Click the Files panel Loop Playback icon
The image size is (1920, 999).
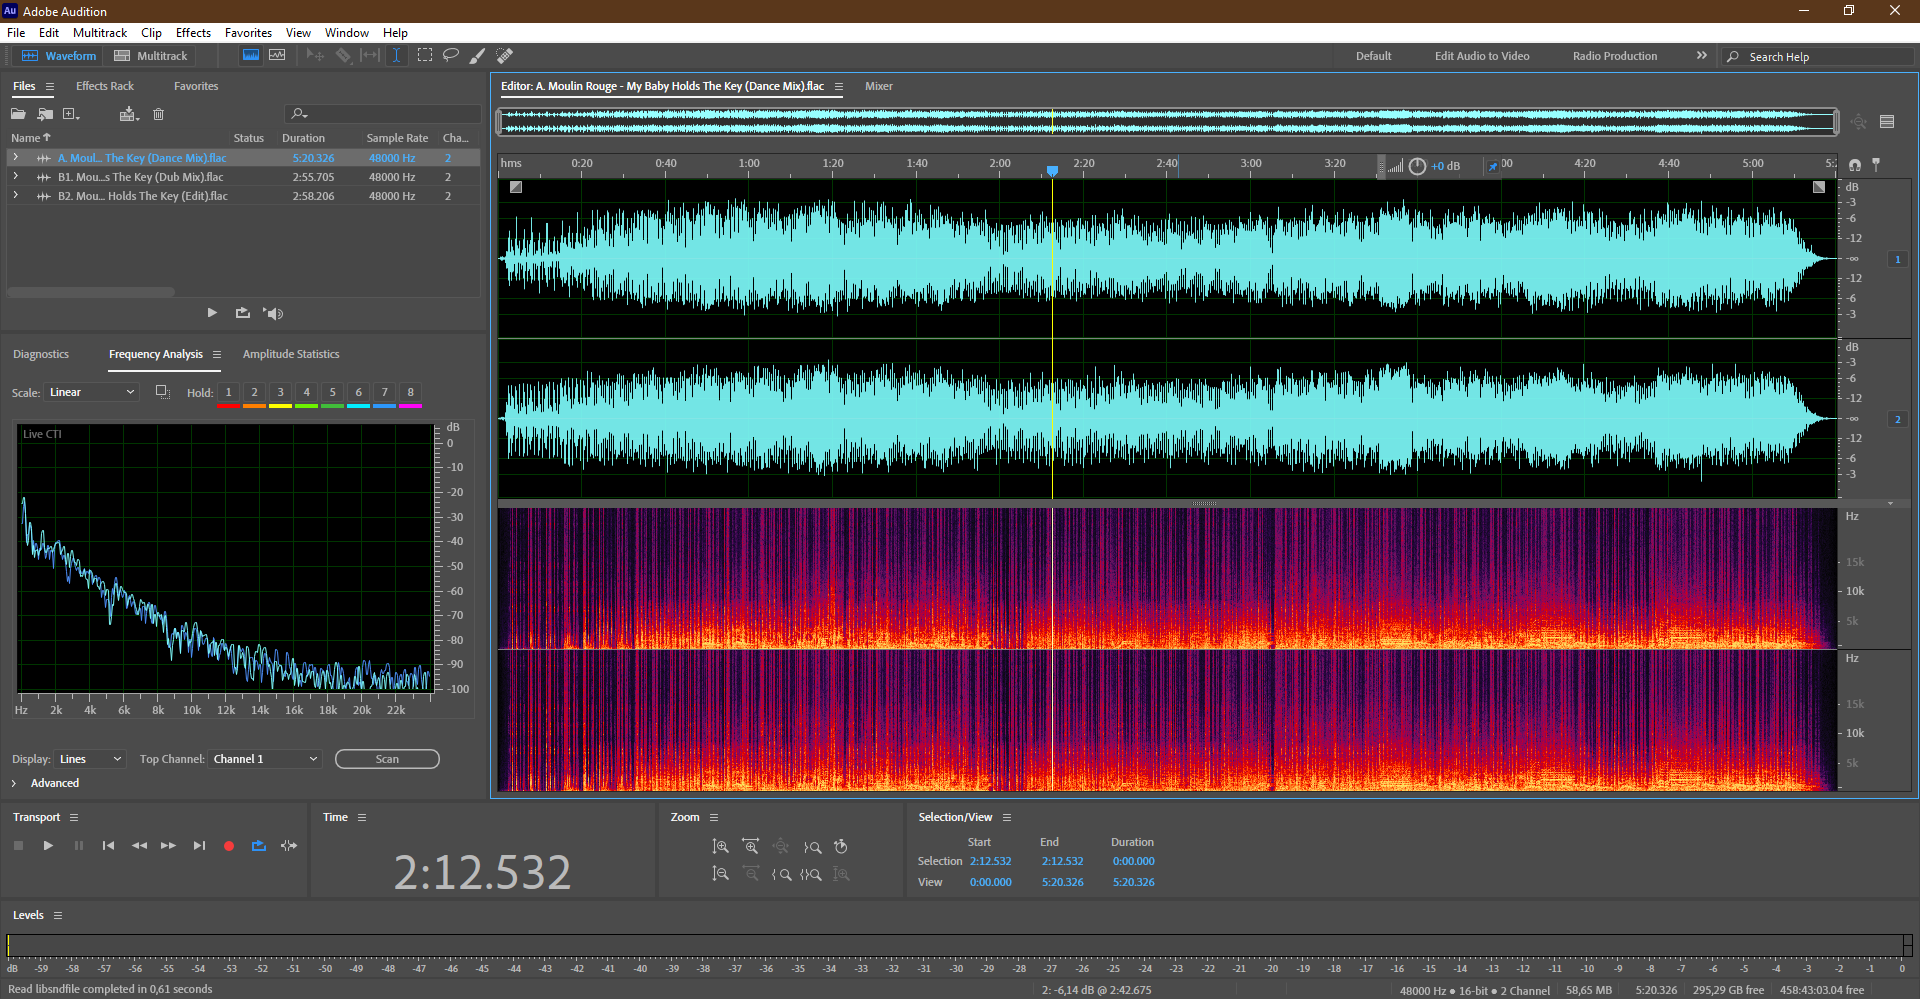point(243,313)
